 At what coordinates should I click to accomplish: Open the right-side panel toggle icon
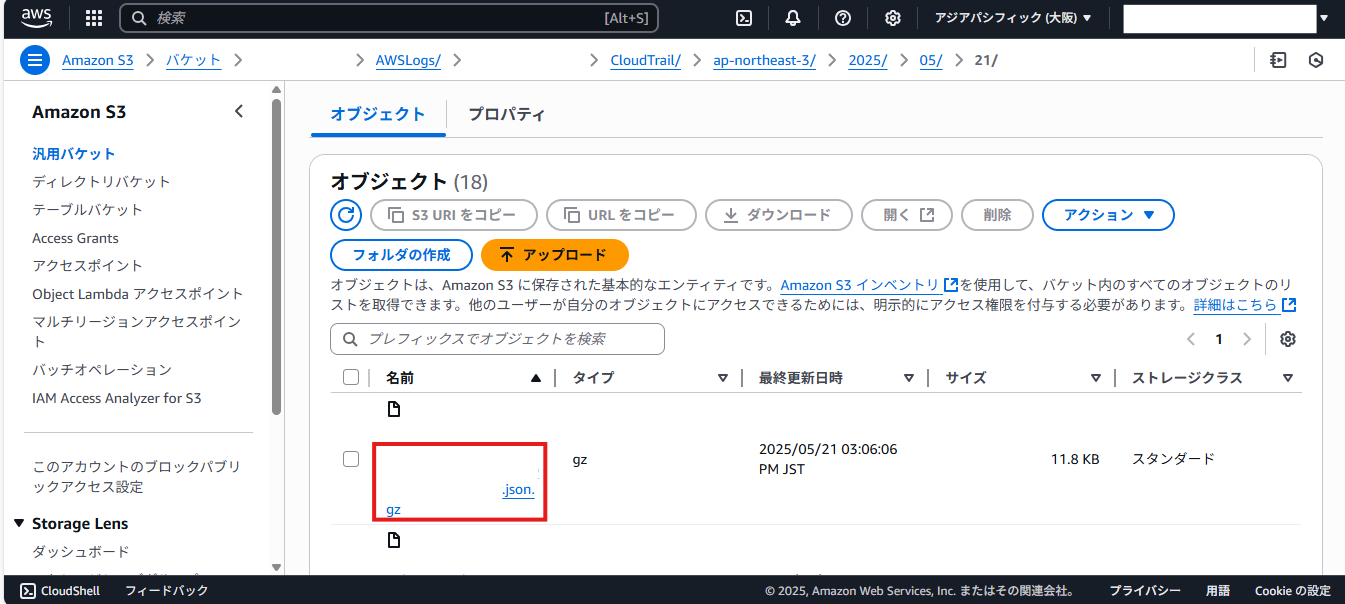pos(1278,60)
